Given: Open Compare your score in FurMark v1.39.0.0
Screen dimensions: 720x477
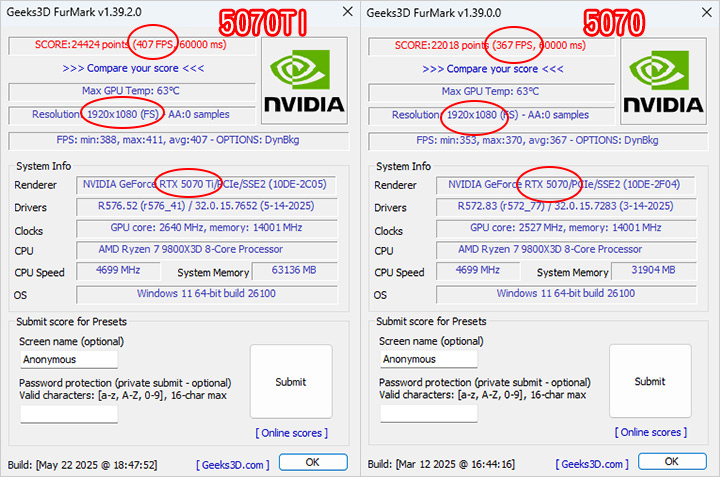Looking at the screenshot, I should pyautogui.click(x=493, y=69).
